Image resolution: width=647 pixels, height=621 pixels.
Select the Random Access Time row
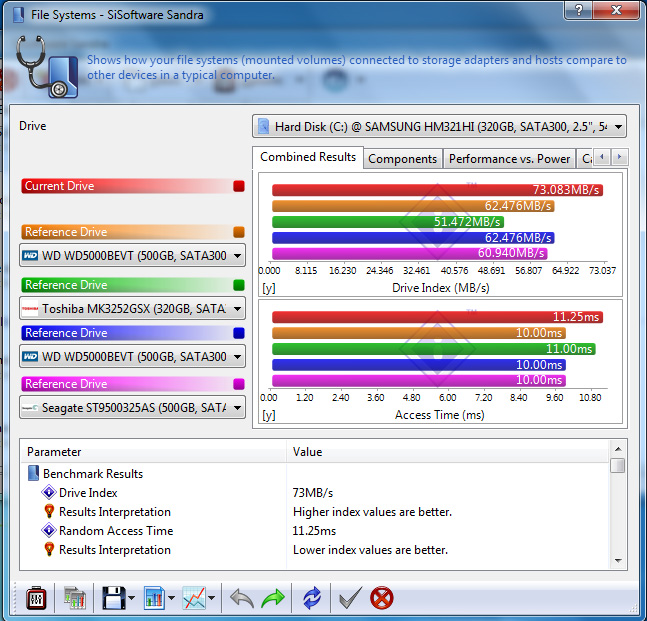[315, 530]
